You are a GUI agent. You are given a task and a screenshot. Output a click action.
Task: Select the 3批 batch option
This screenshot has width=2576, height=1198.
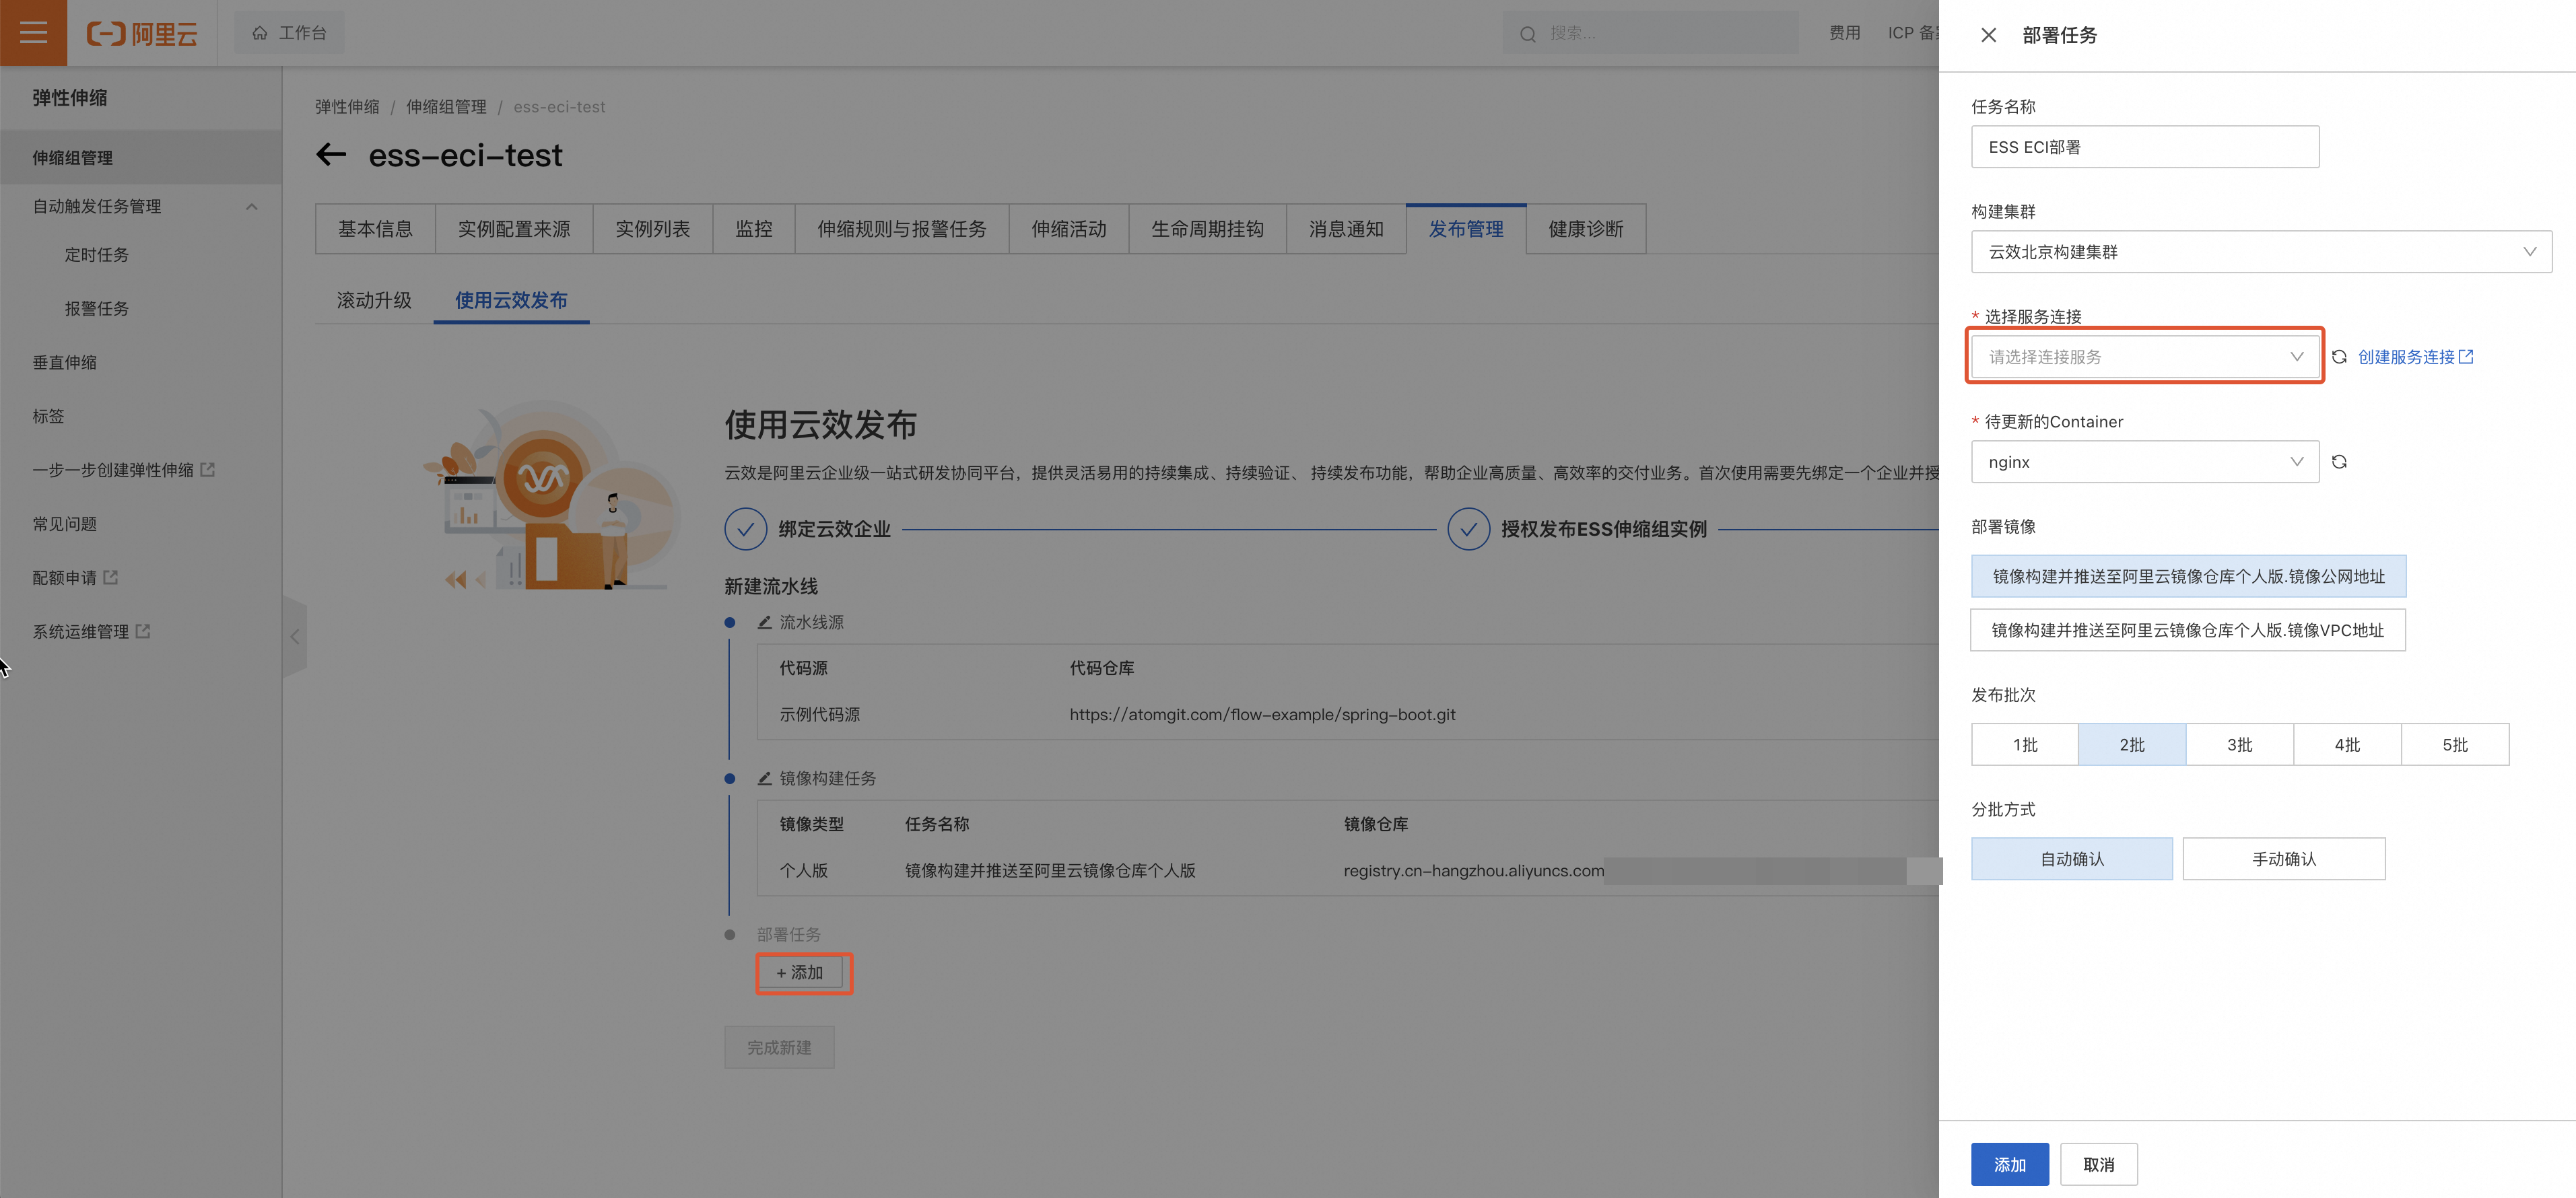tap(2239, 745)
